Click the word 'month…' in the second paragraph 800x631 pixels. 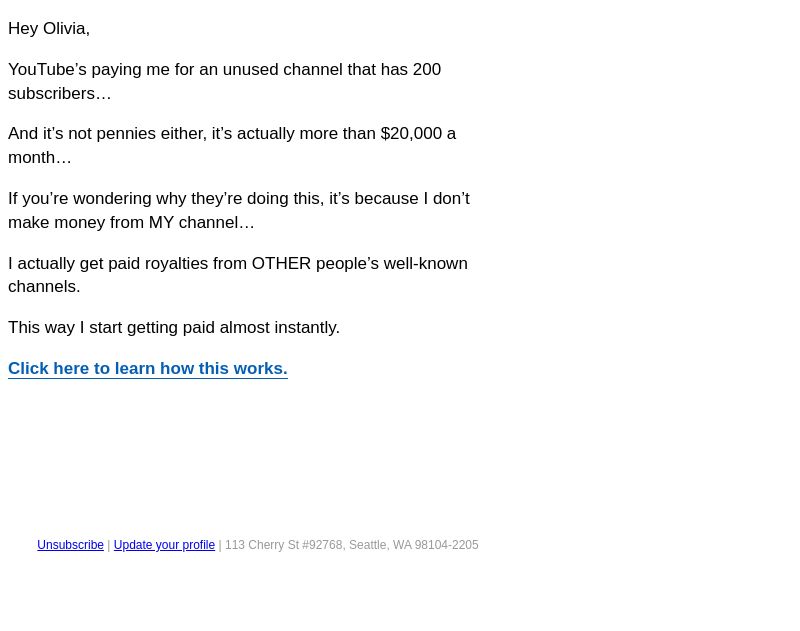[x=40, y=158]
